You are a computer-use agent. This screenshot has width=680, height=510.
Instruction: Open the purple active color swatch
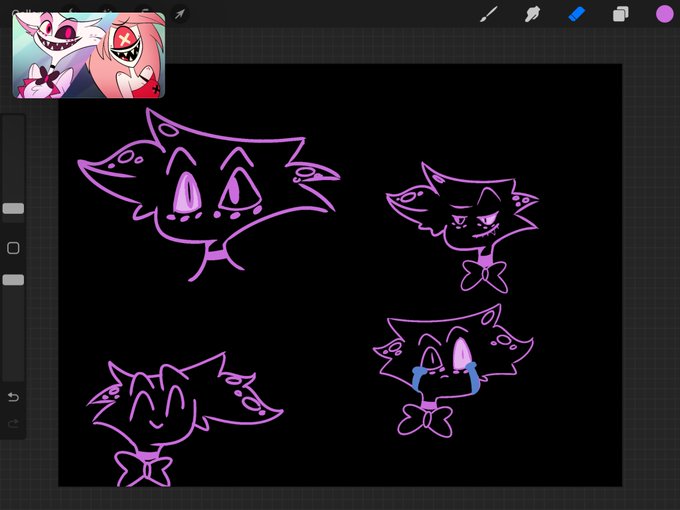tap(664, 14)
